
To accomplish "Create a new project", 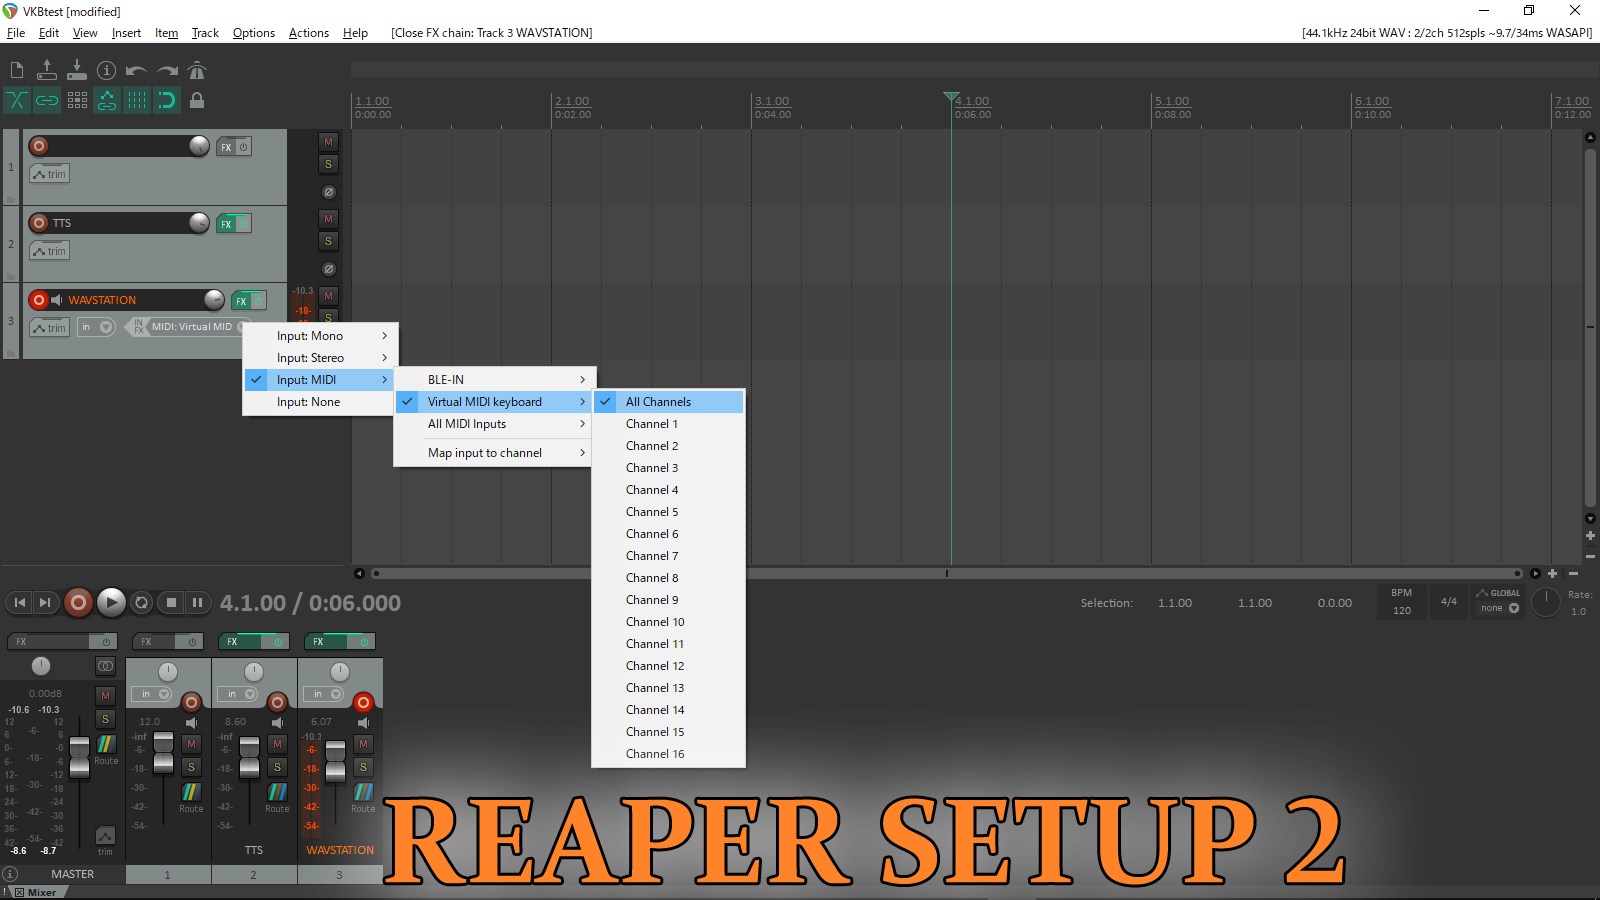I will [x=16, y=70].
